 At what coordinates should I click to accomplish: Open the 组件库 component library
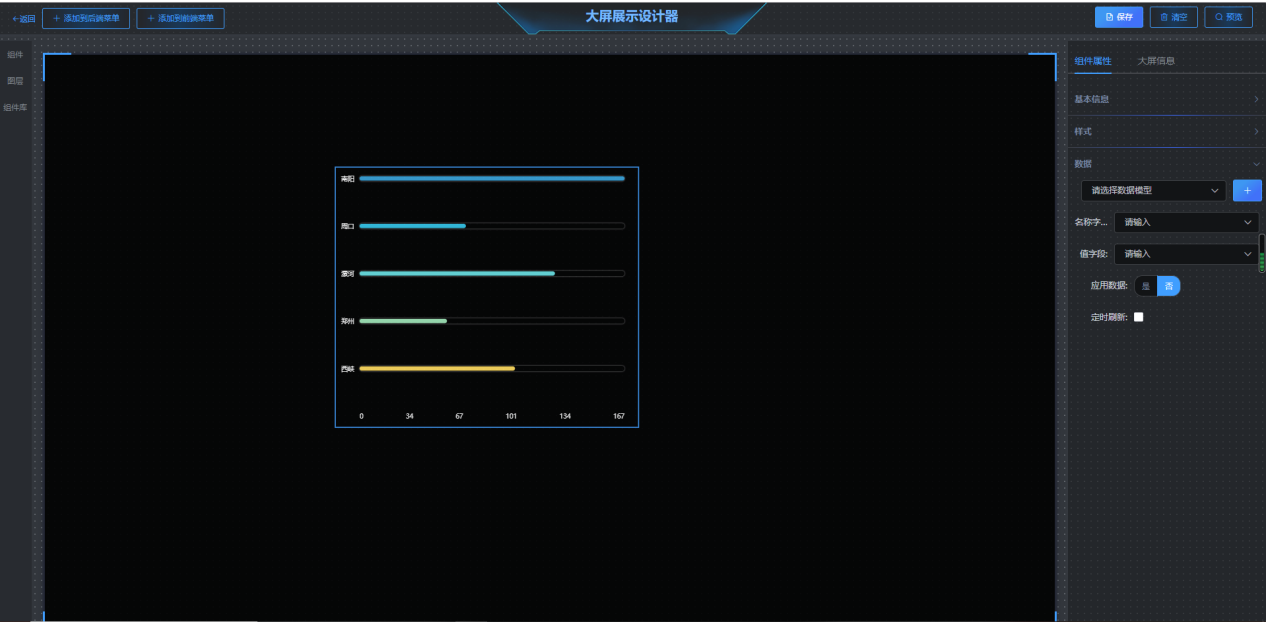pos(15,107)
